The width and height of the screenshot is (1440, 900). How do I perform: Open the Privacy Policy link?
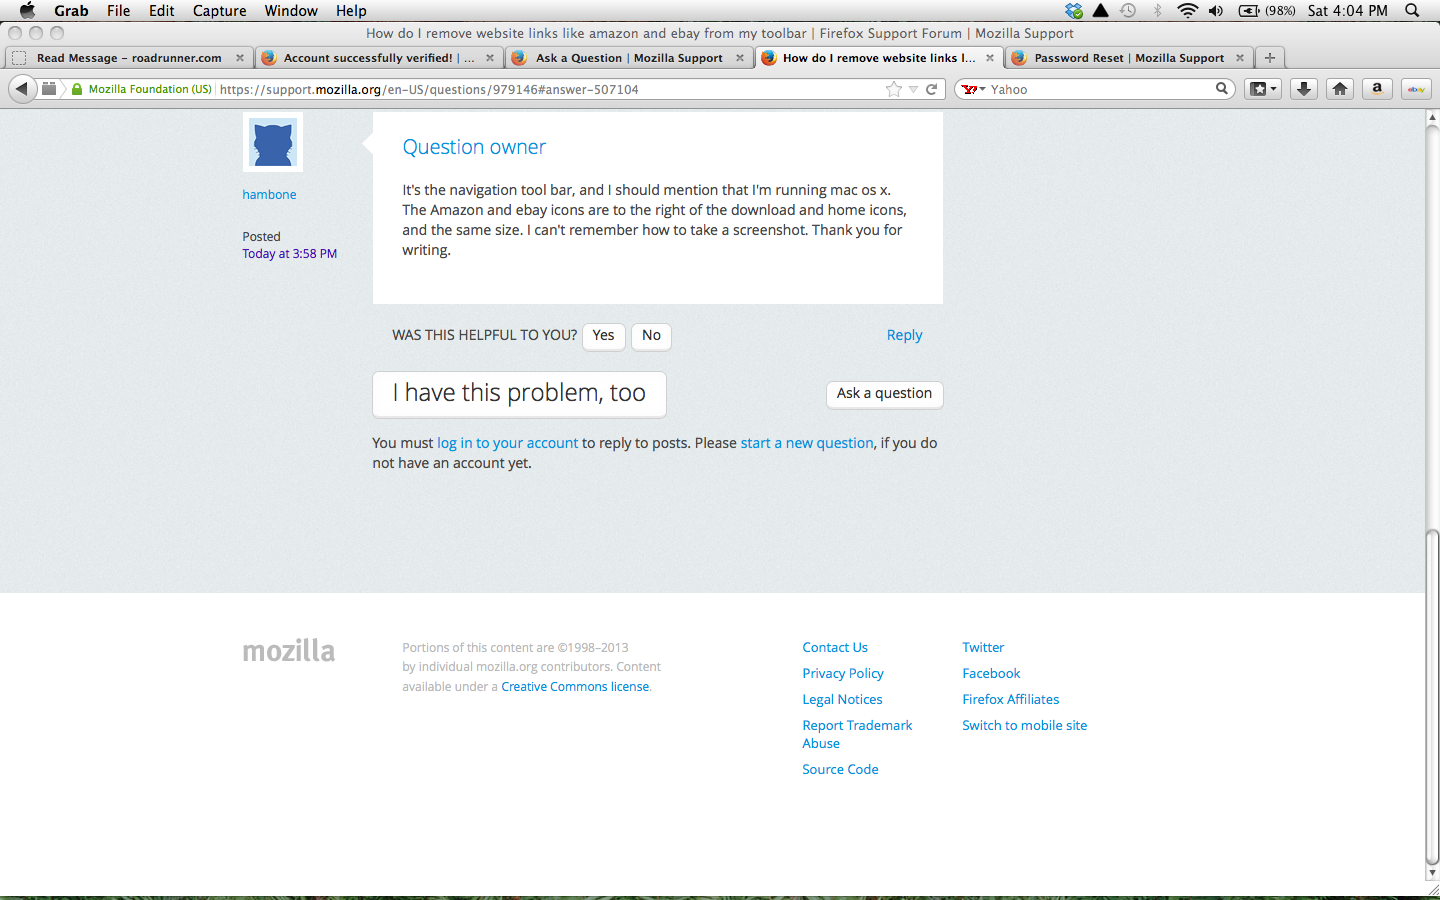(842, 673)
